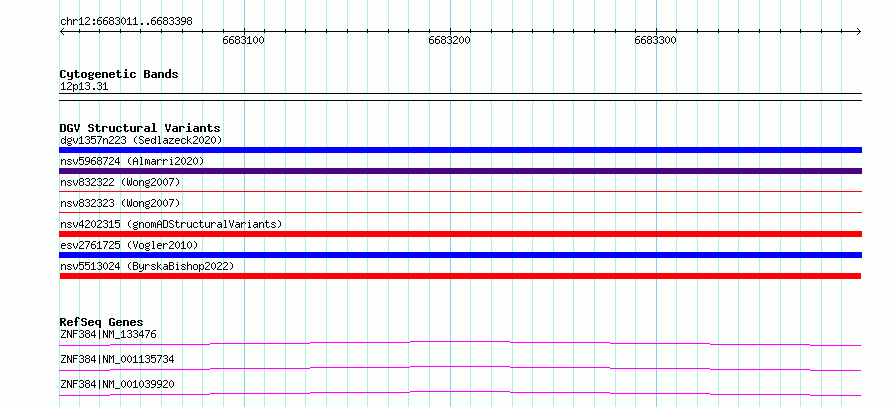Viewport: 890px width, 407px height.
Task: Click the right arrowhead of the ruler
Action: click(x=859, y=31)
